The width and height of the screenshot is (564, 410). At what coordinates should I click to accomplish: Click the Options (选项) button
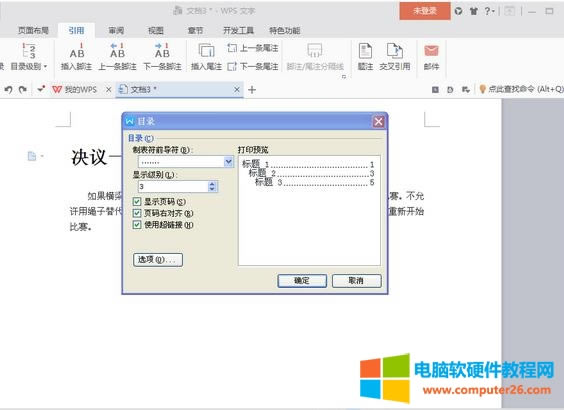pyautogui.click(x=158, y=259)
